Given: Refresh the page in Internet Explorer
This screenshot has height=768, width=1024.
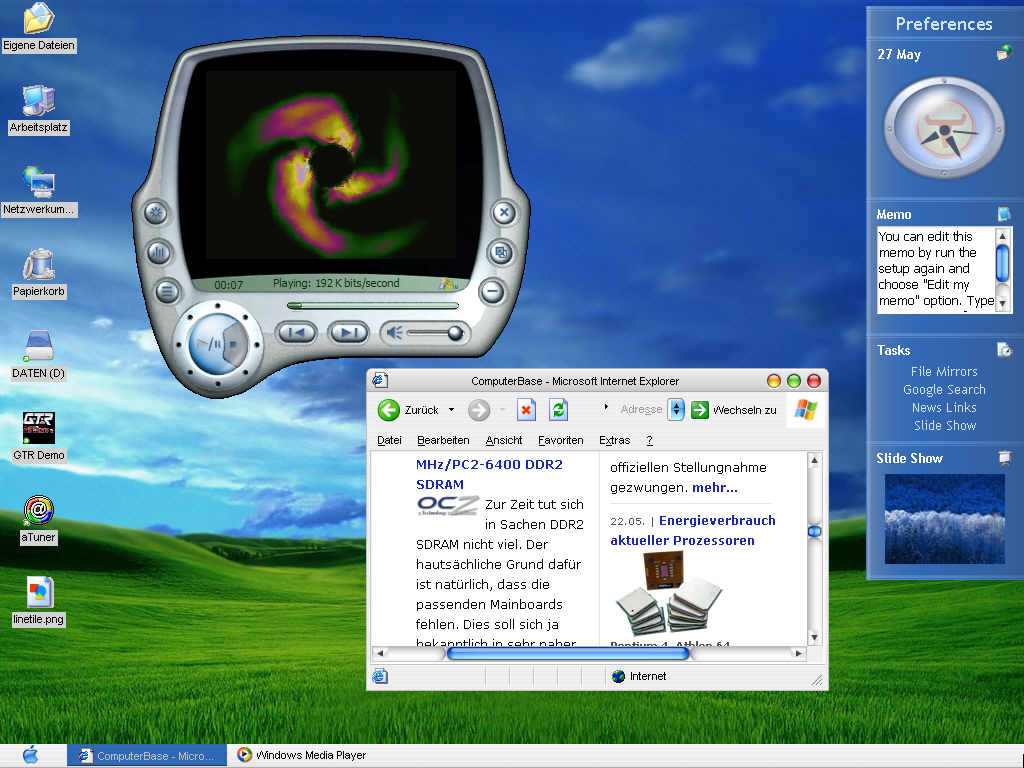Looking at the screenshot, I should point(558,410).
